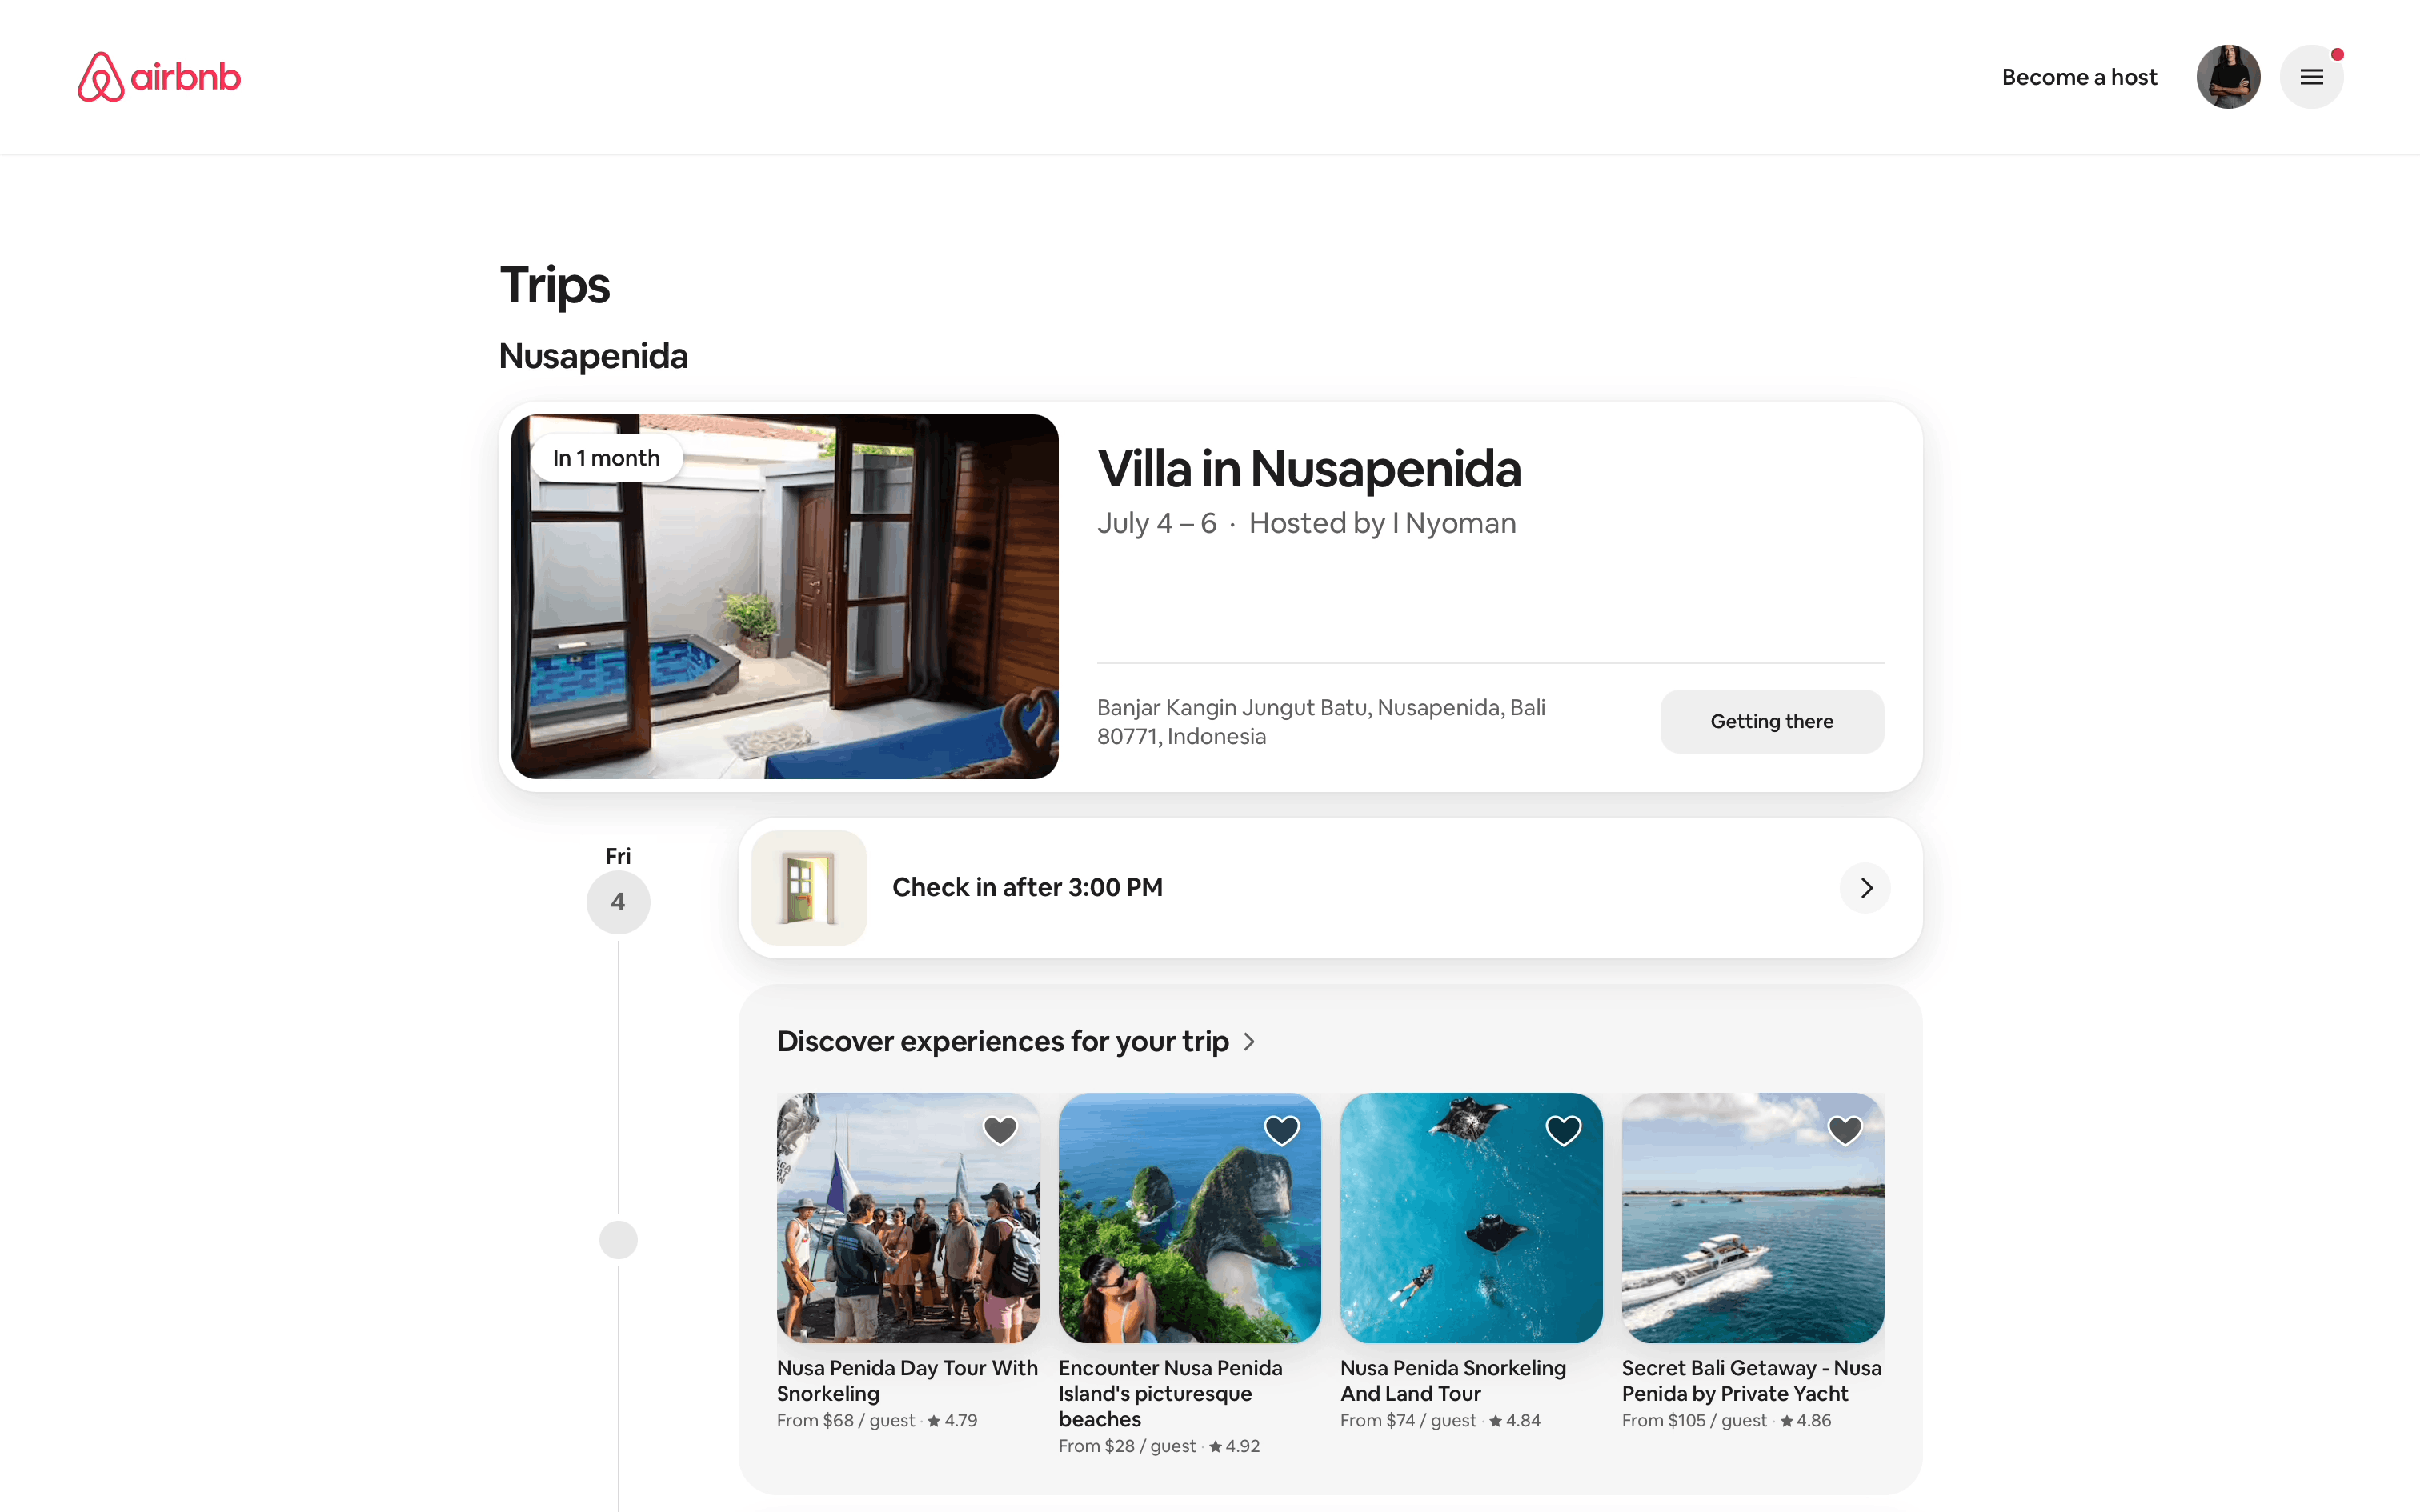Toggle heart on Encounter Nusa Penida beaches

click(1282, 1130)
